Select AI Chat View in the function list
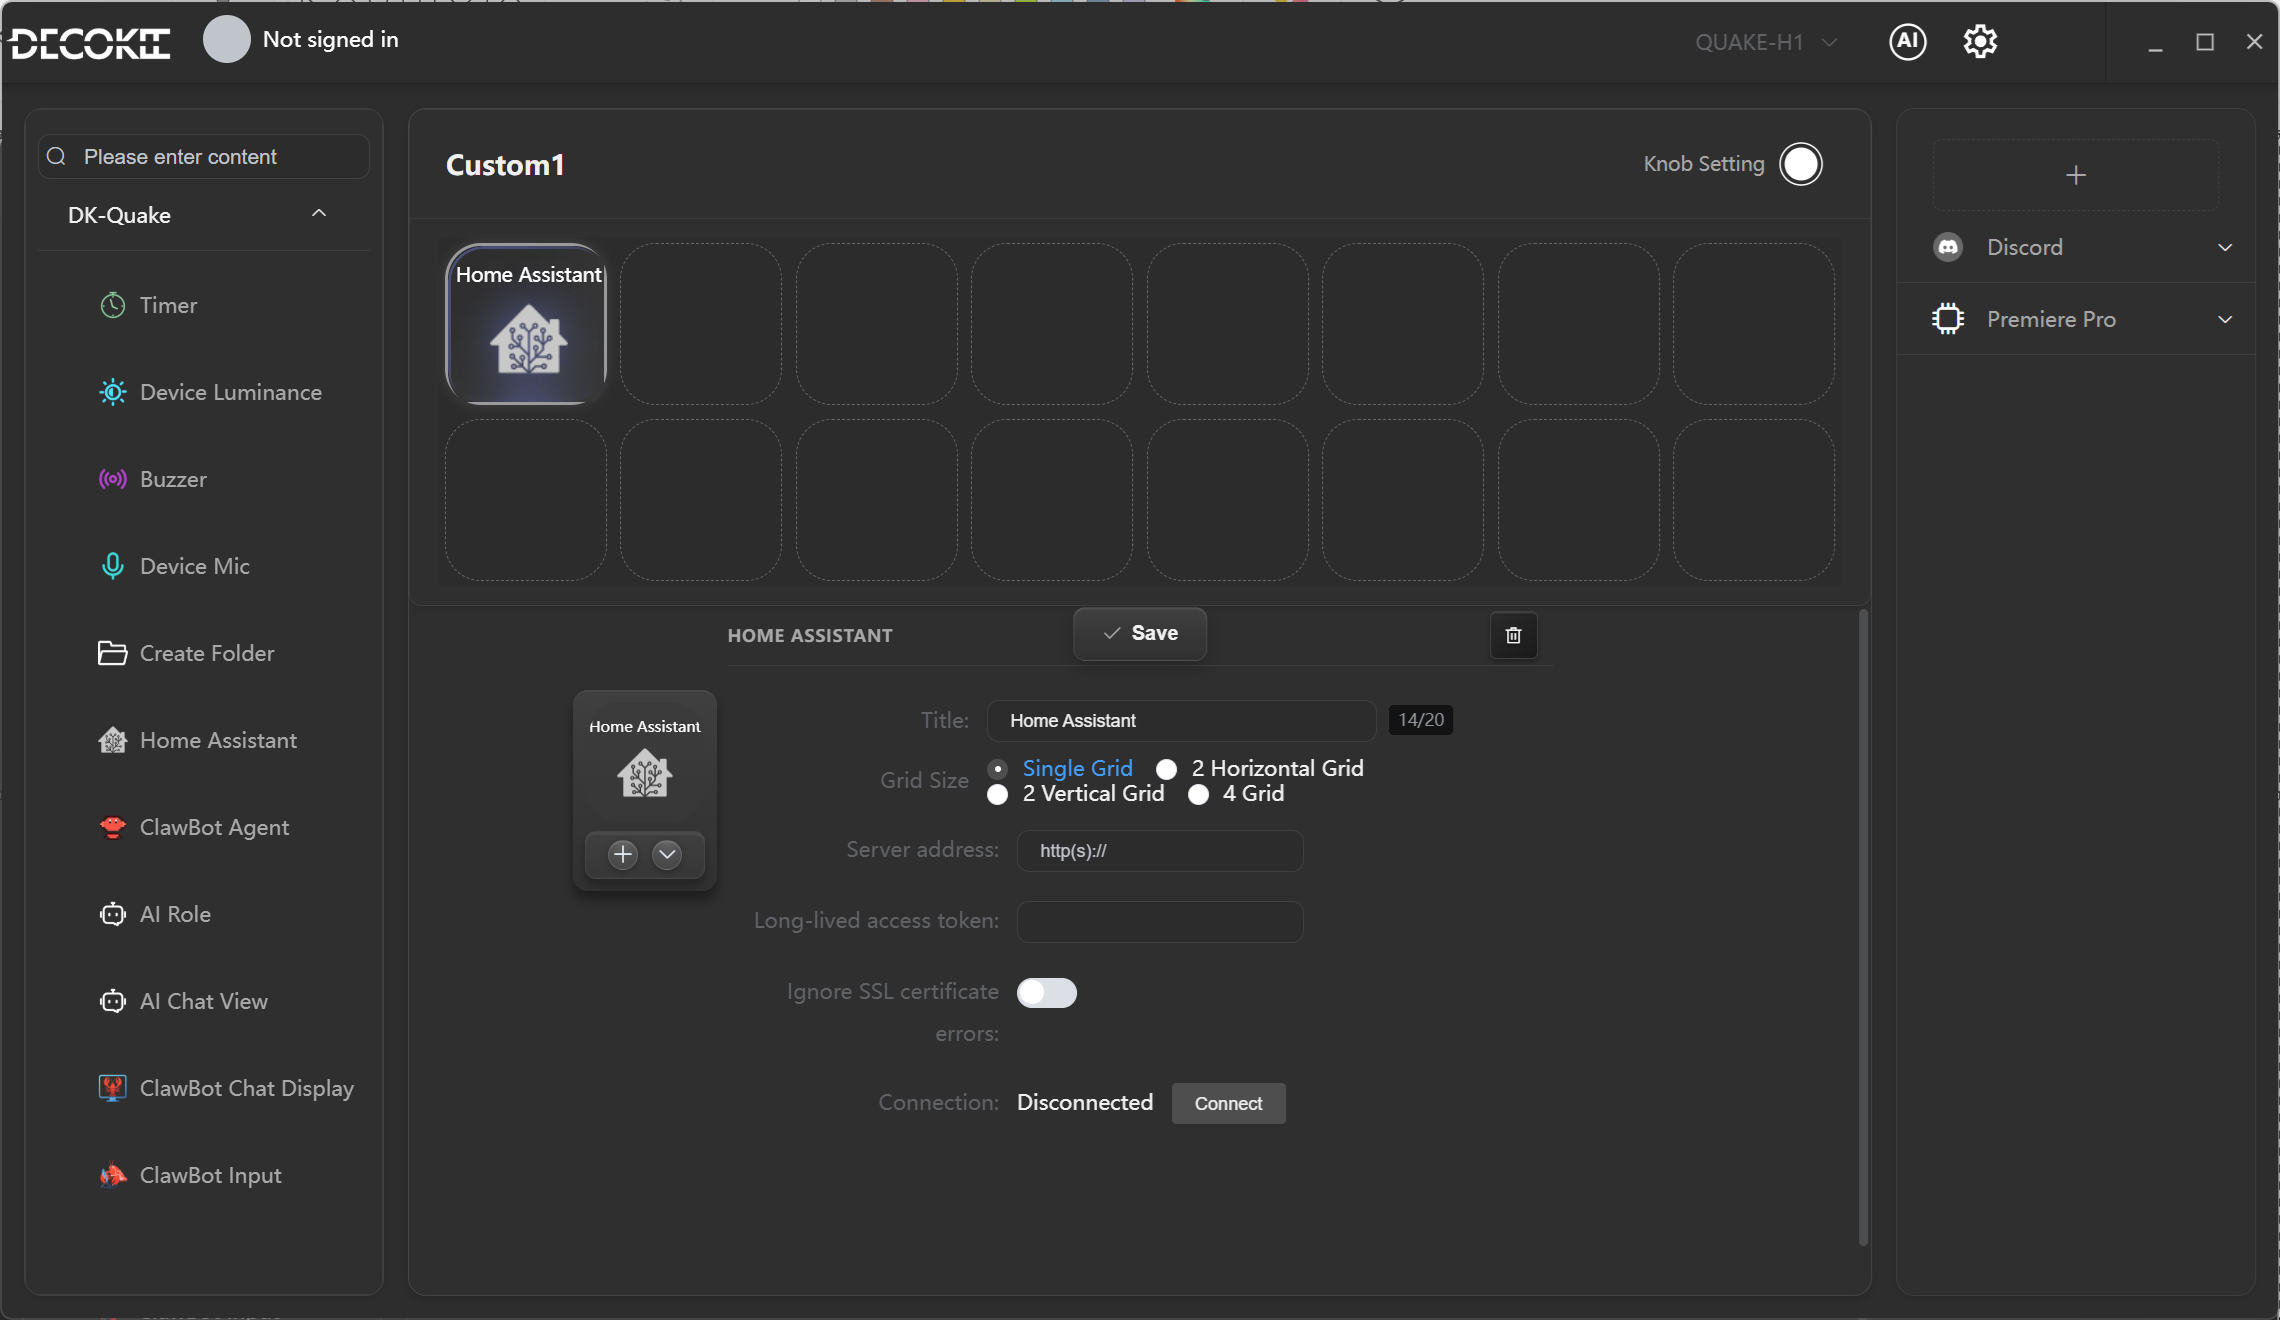The width and height of the screenshot is (2280, 1320). (x=204, y=1001)
